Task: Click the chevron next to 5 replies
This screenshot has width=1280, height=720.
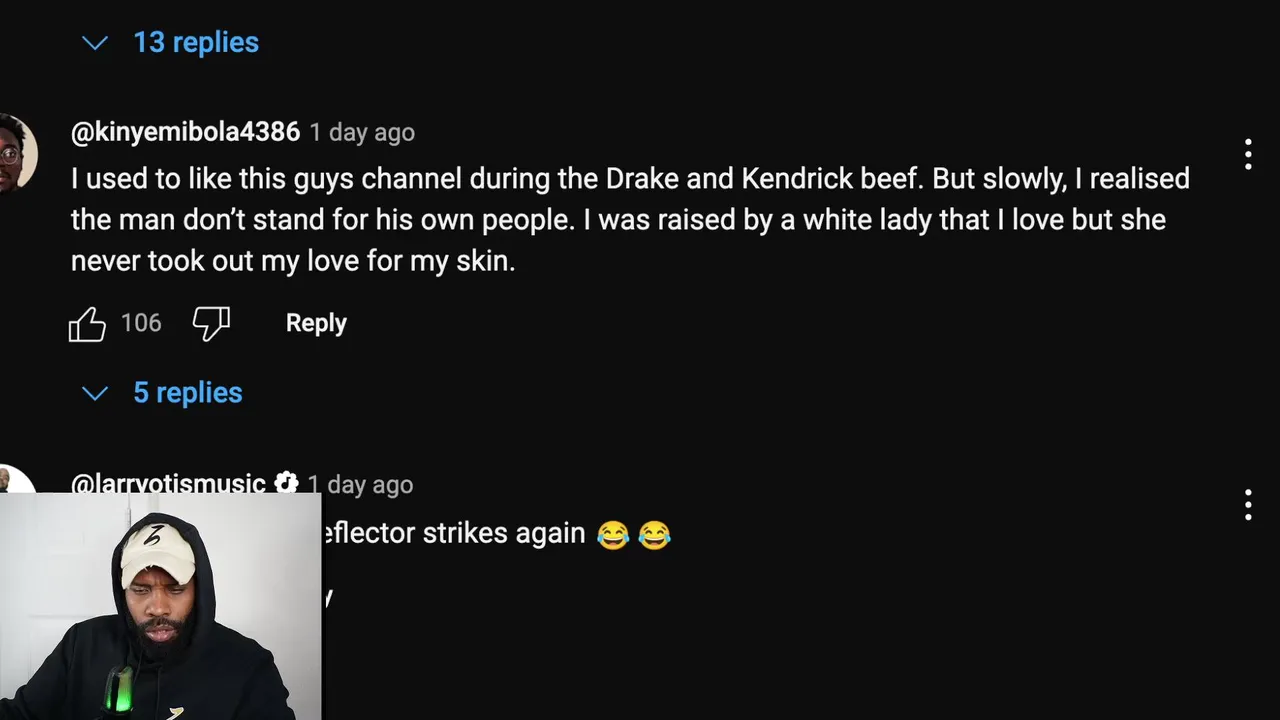Action: (95, 394)
